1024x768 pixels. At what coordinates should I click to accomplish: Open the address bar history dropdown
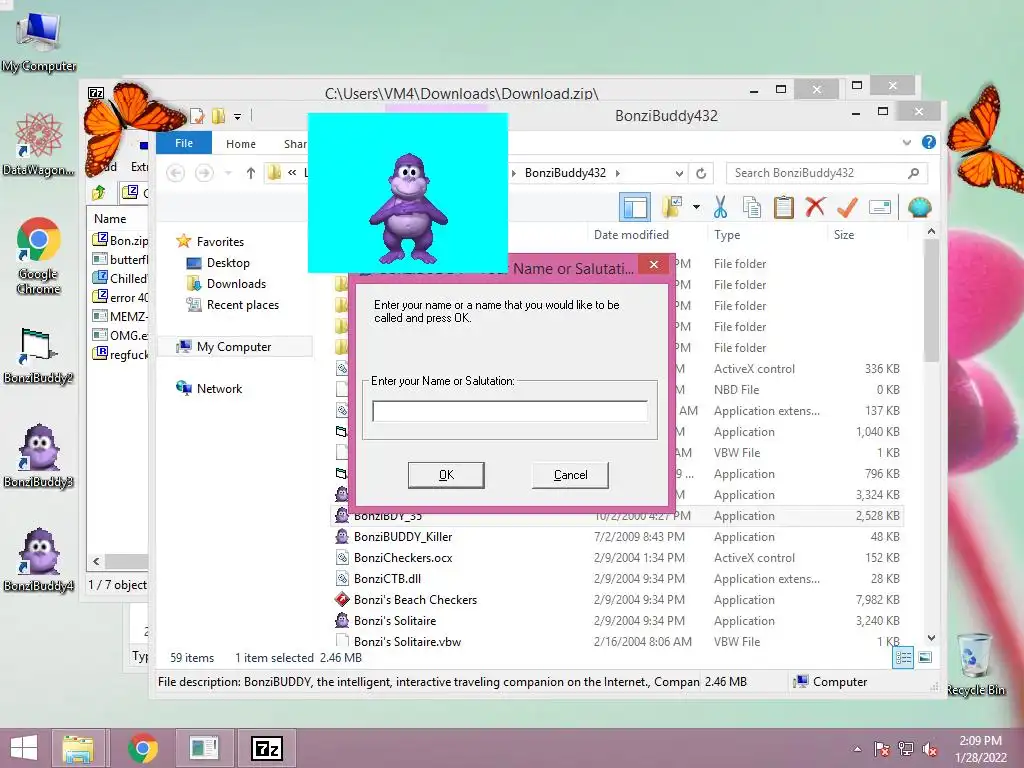[x=679, y=173]
